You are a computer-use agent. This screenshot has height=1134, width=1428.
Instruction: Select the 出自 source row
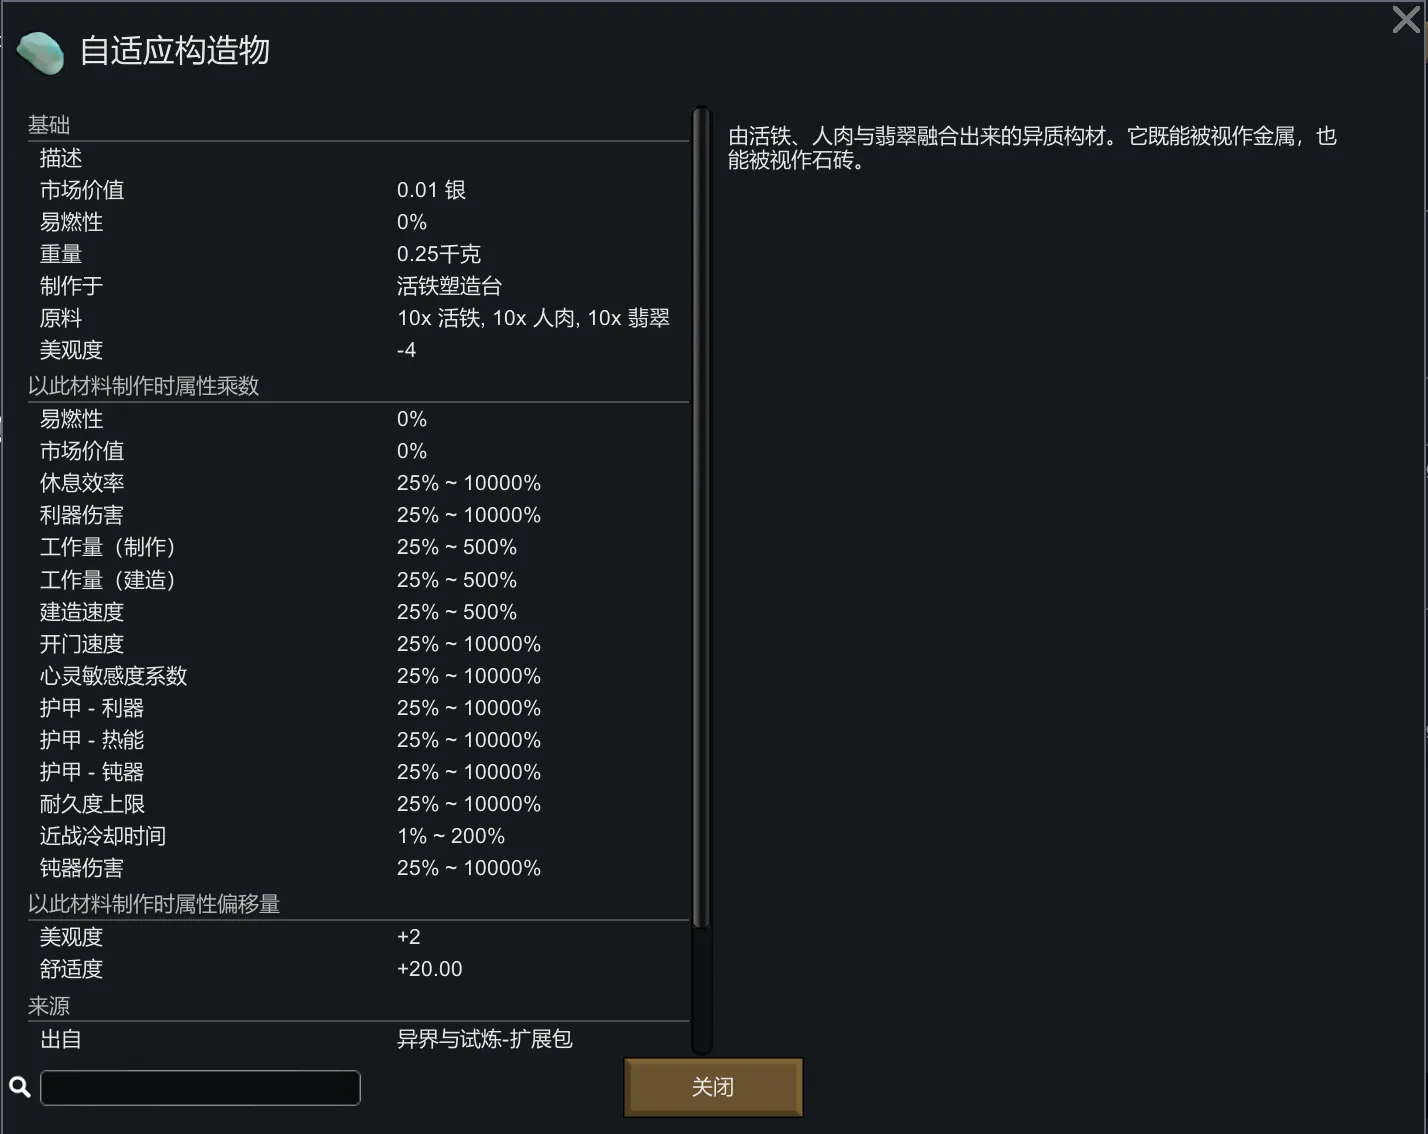pyautogui.click(x=358, y=1039)
